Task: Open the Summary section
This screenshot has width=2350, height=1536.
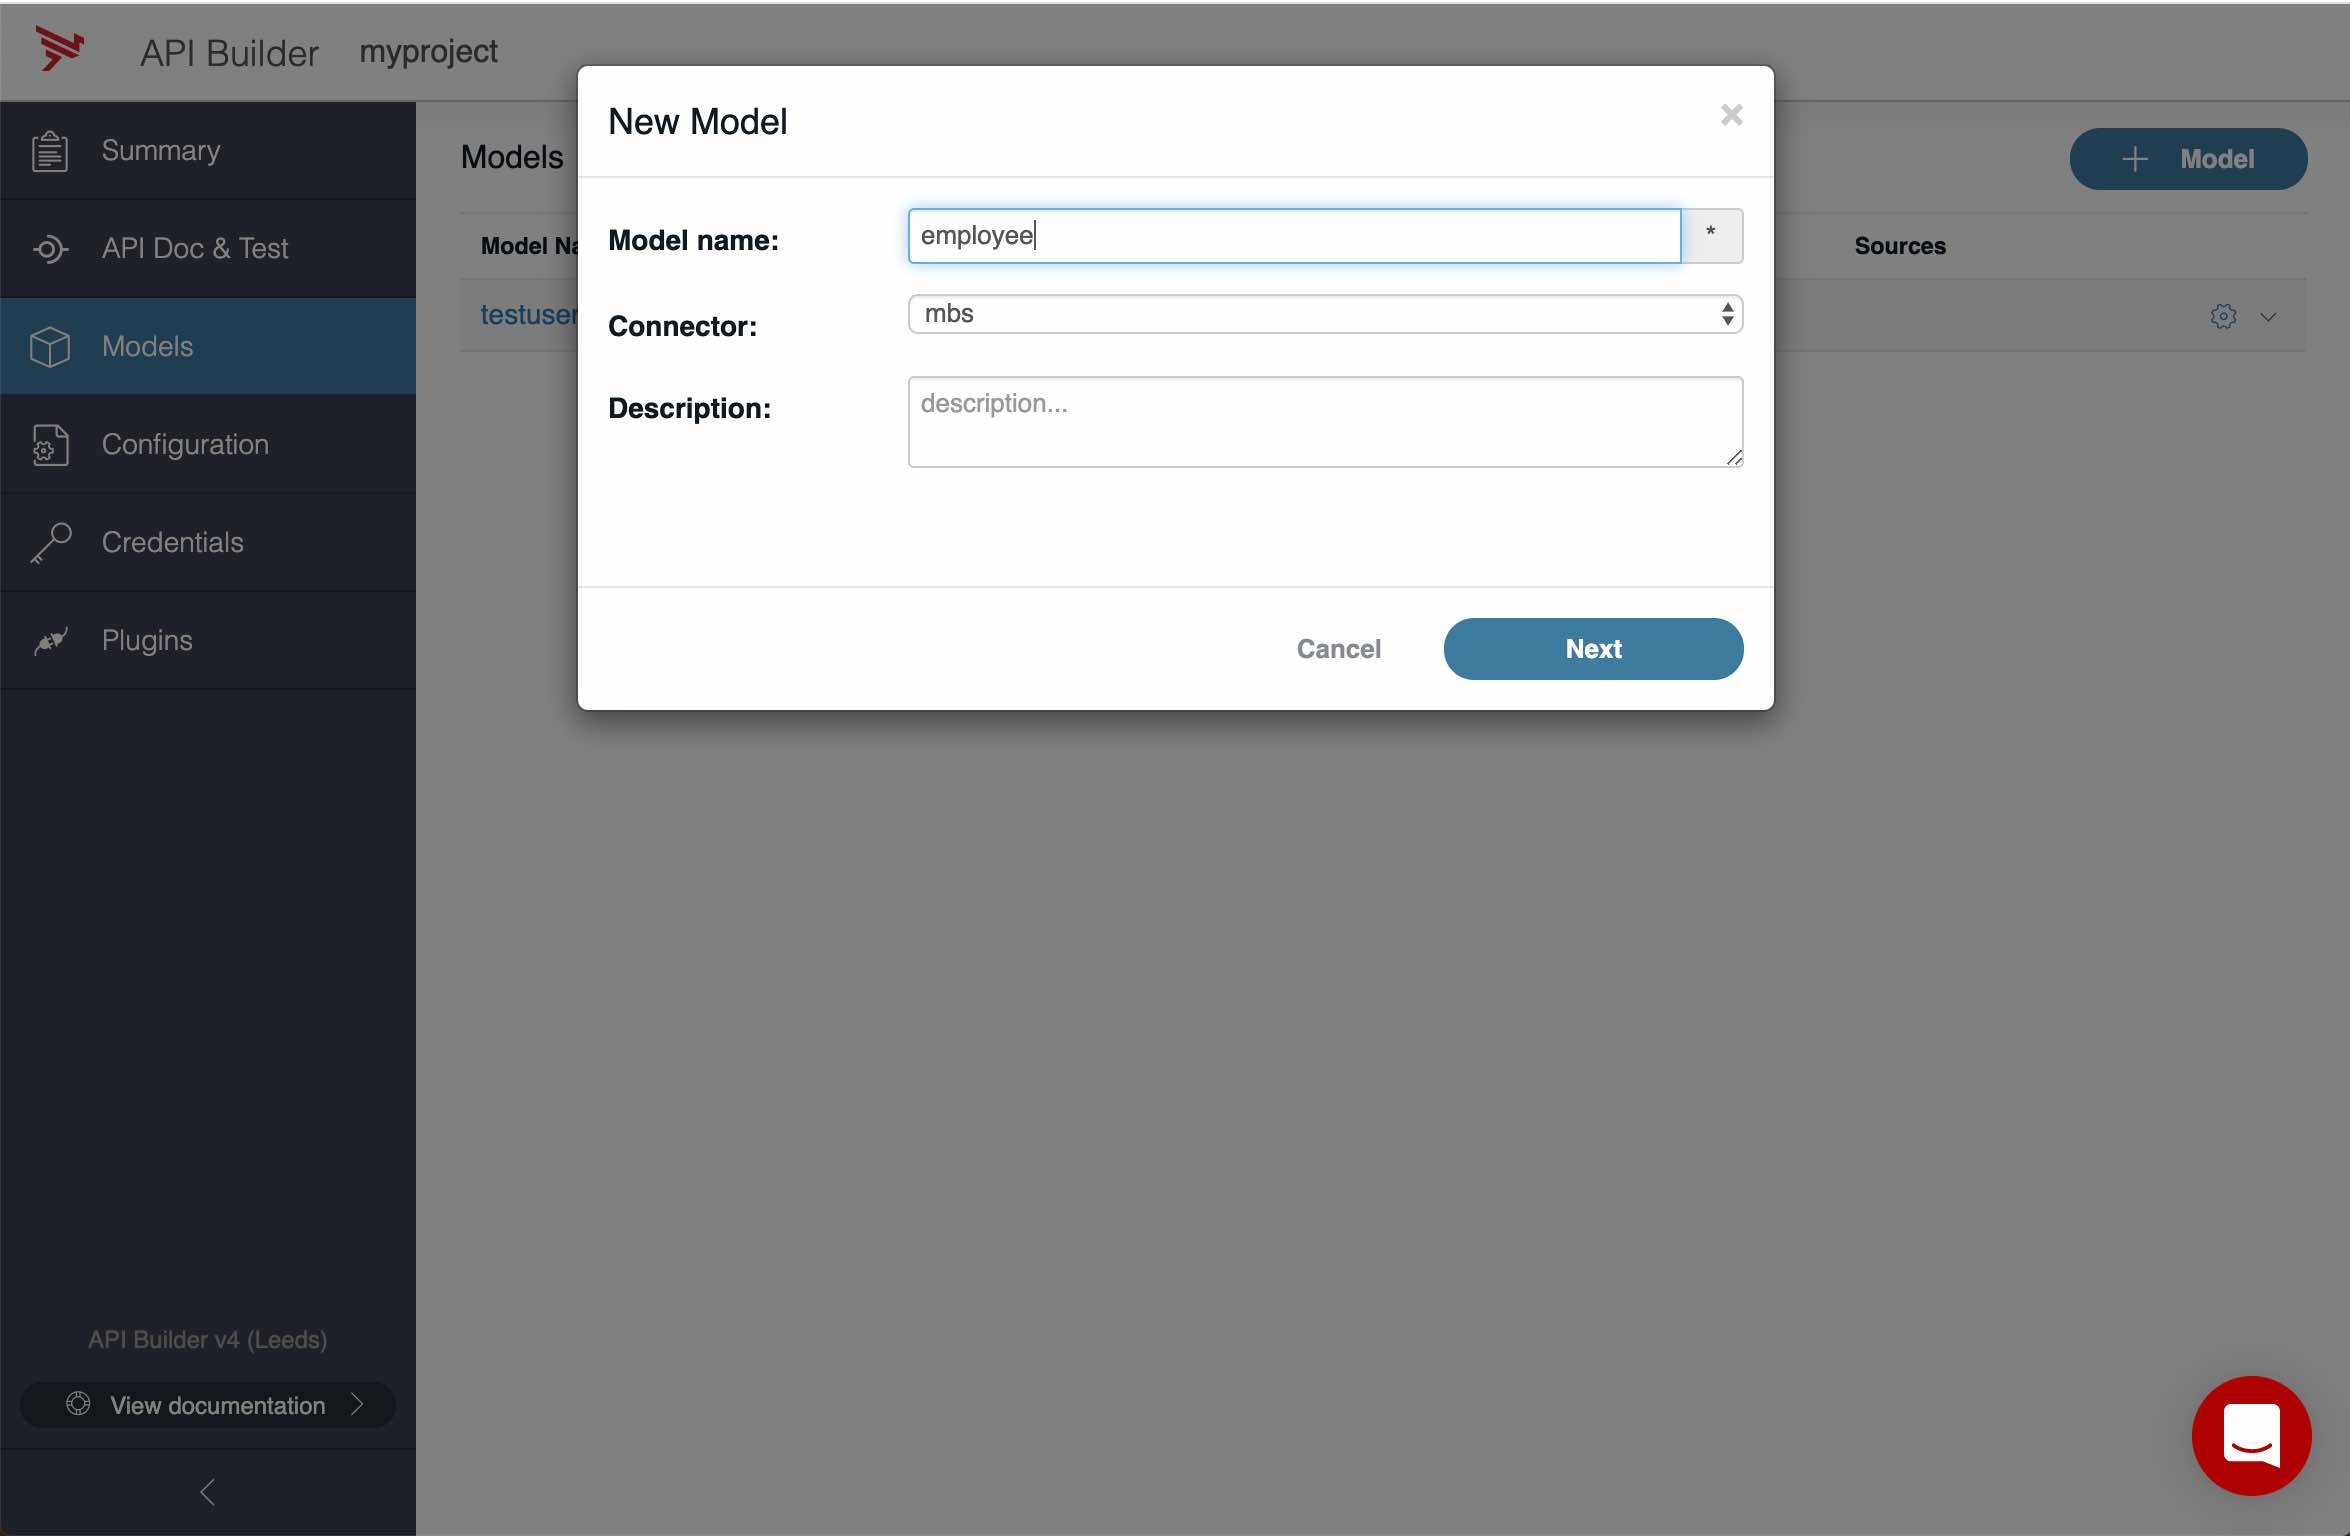Action: click(208, 151)
